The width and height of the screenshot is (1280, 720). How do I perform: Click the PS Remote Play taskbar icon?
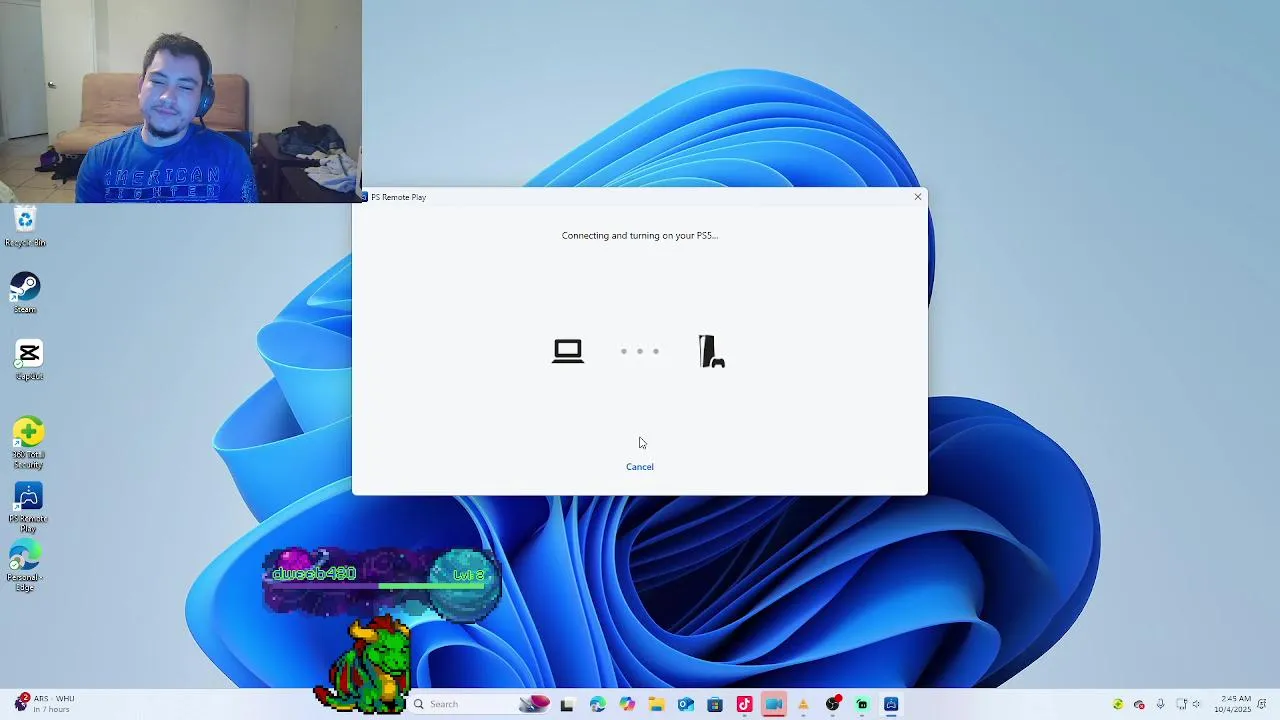pyautogui.click(x=891, y=704)
